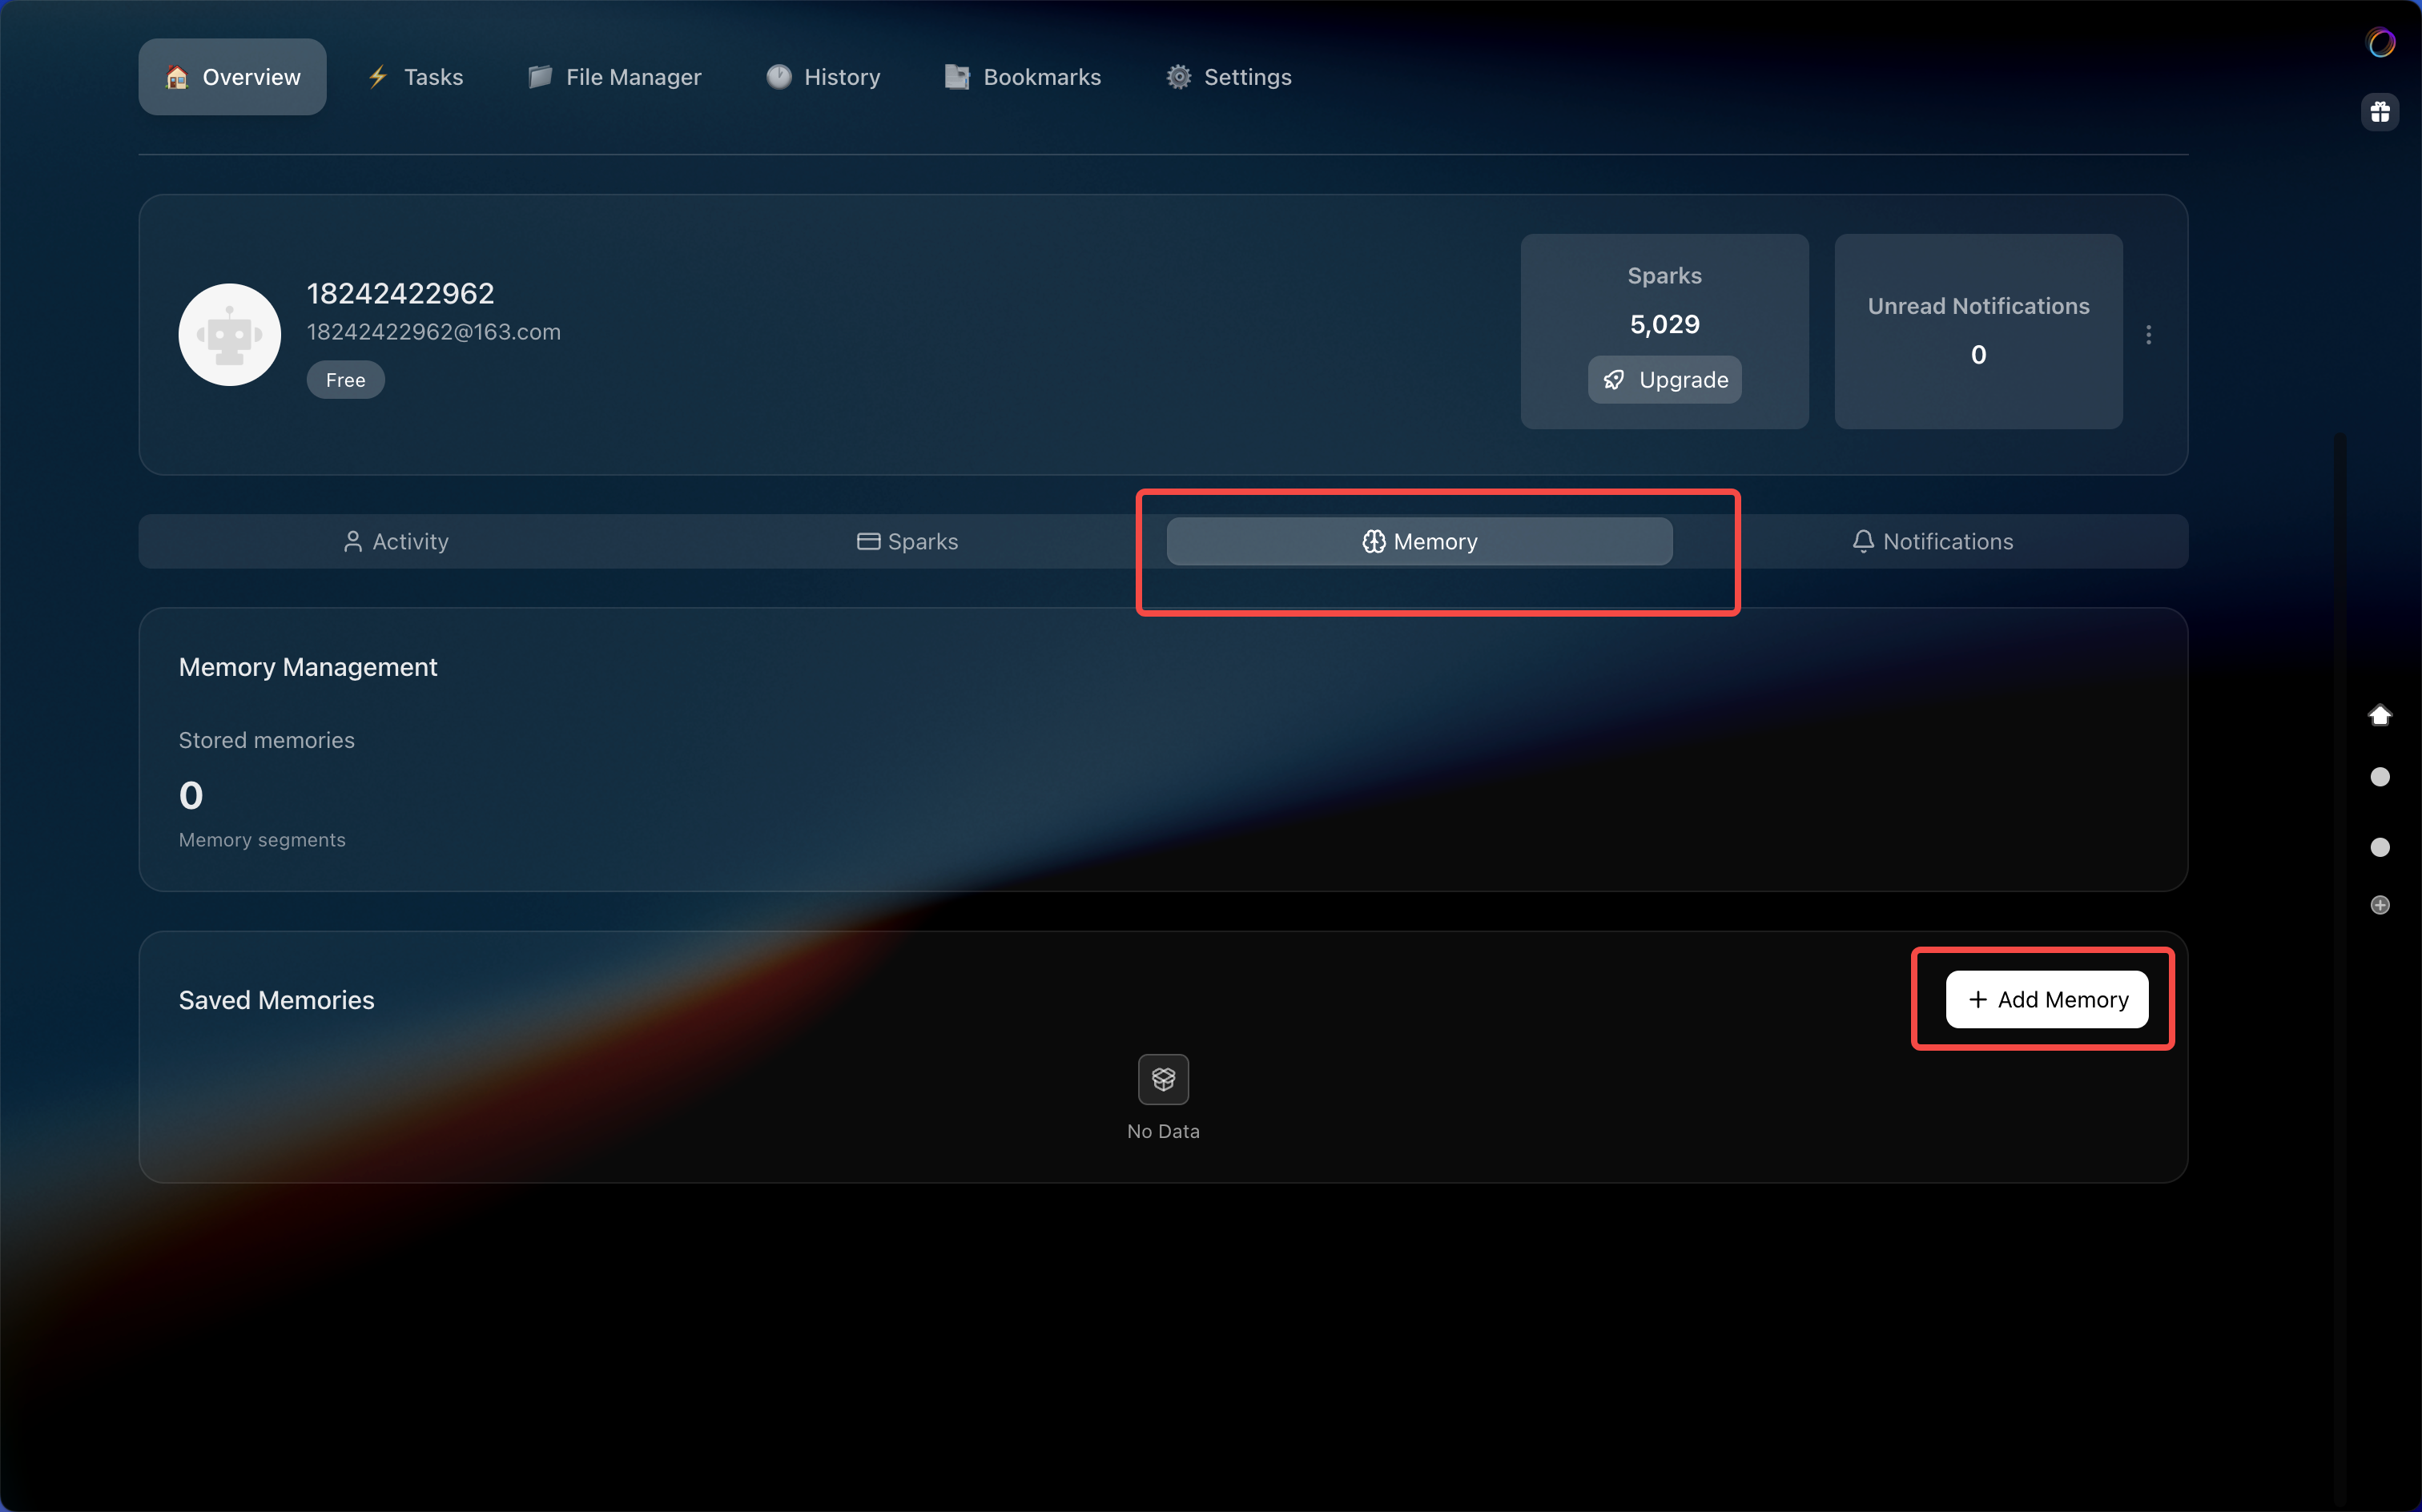Open File Manager from navigation

[615, 77]
